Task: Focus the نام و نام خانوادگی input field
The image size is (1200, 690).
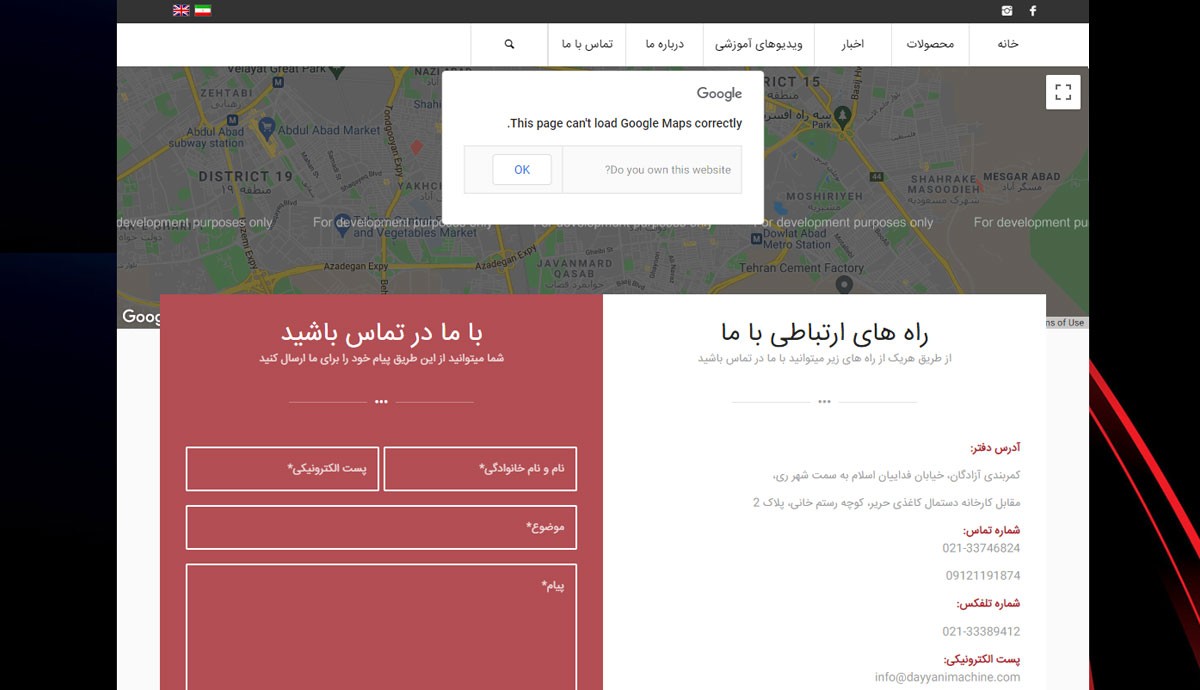Action: [x=480, y=469]
